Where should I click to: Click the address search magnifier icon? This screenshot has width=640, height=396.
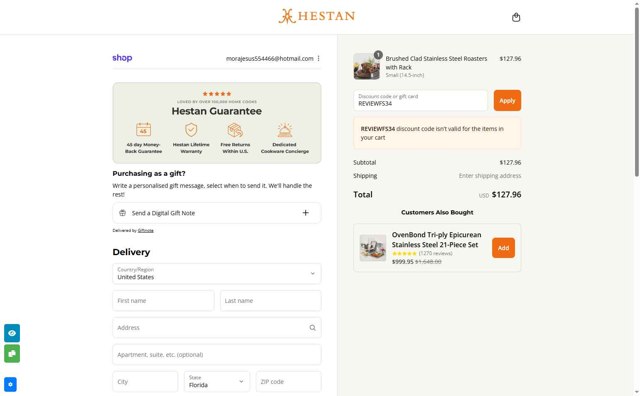[312, 327]
